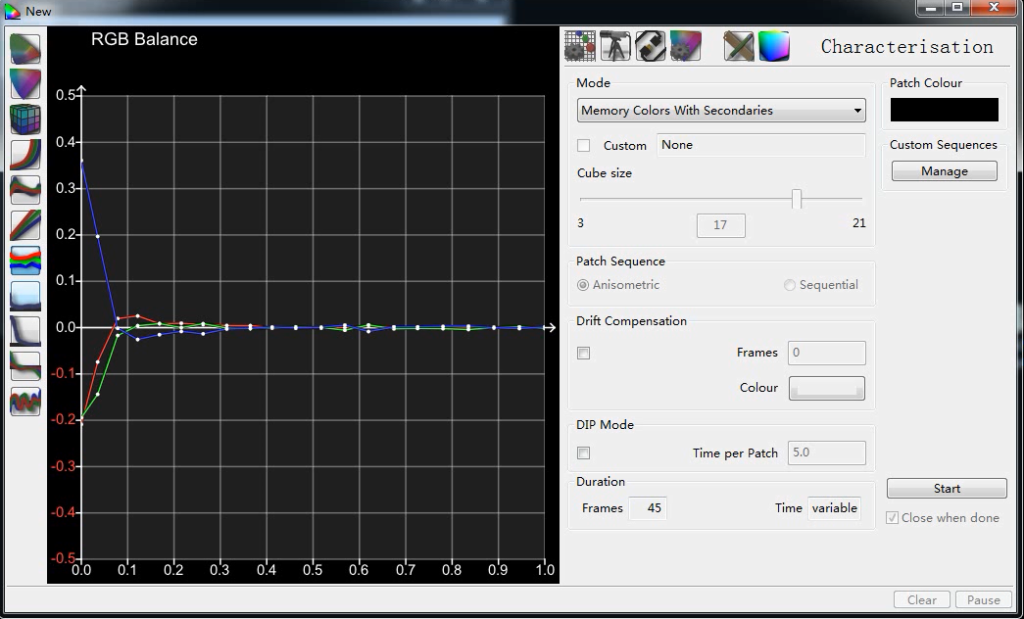The width and height of the screenshot is (1024, 619).
Task: Click the Cube size slider handle
Action: (x=797, y=198)
